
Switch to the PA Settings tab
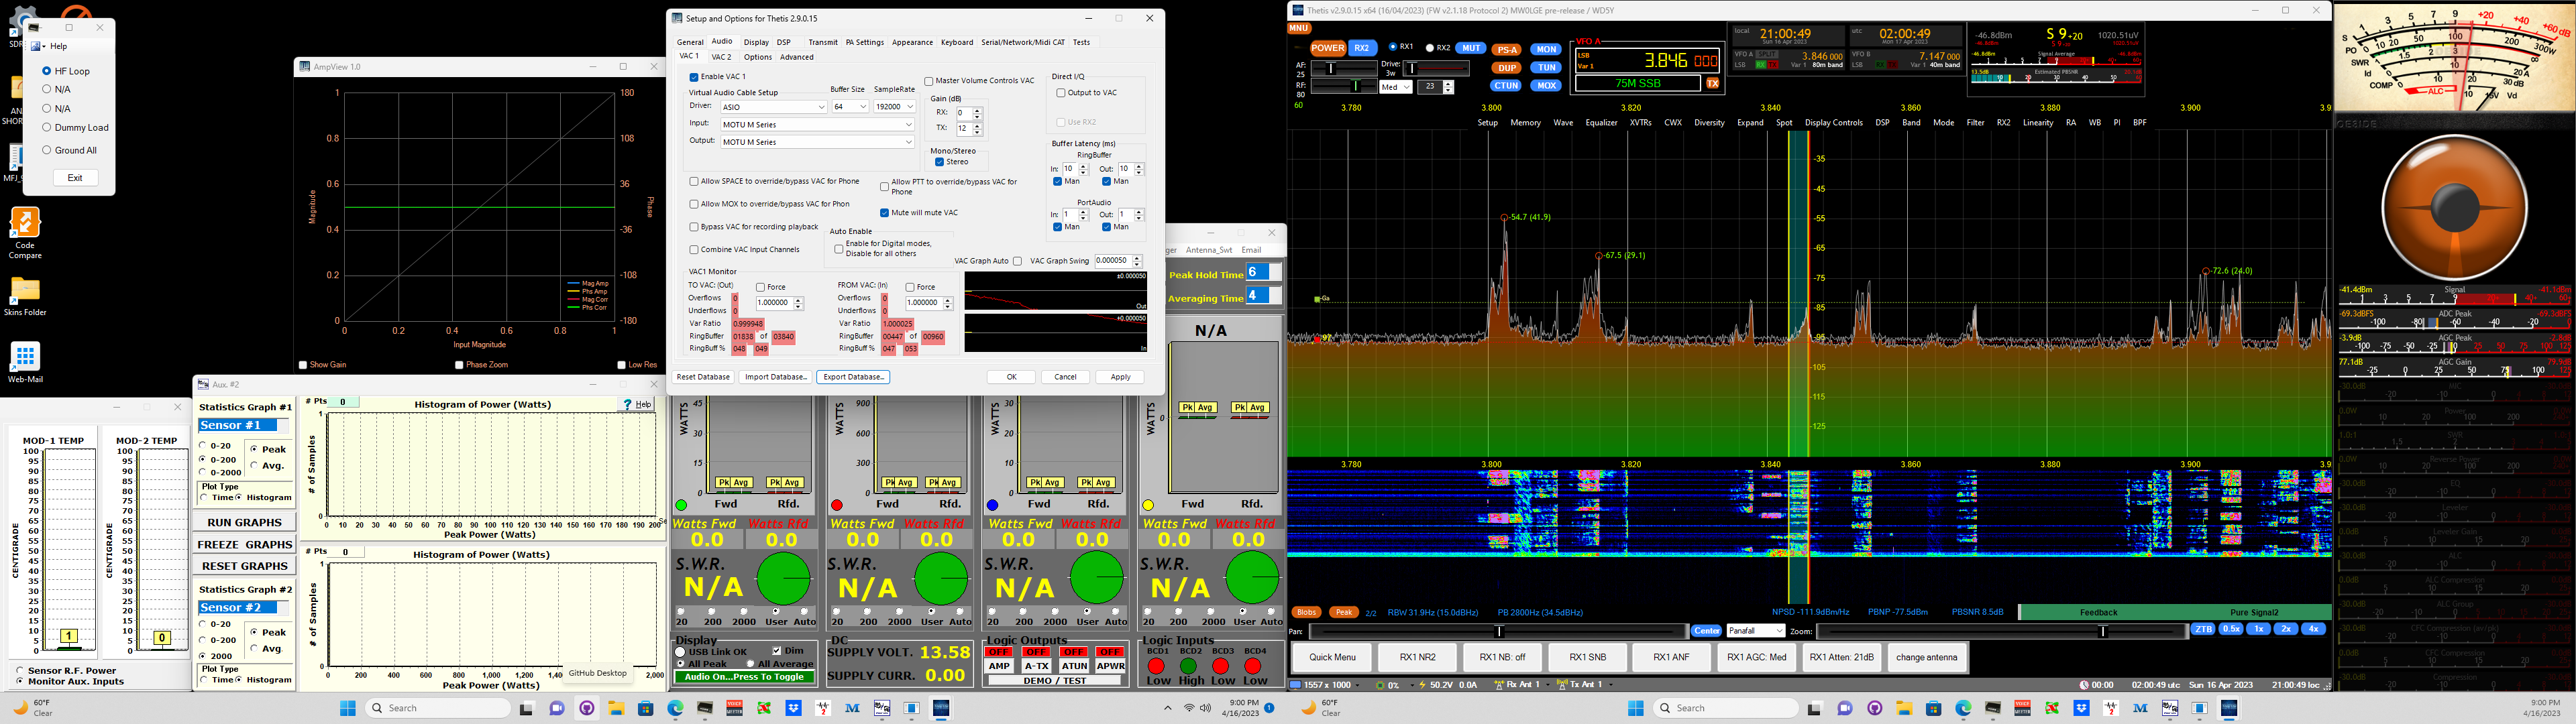point(865,42)
